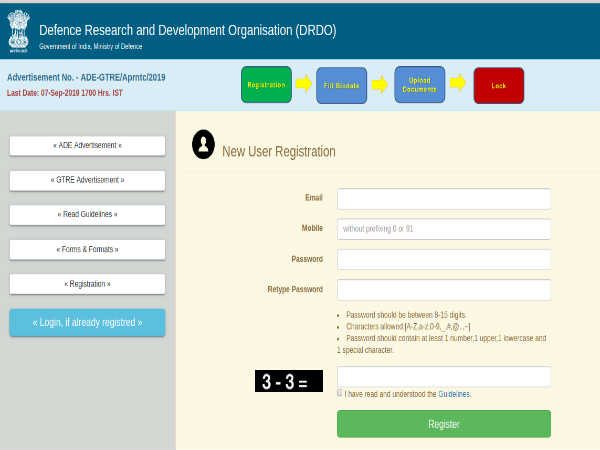Select the Upload Documents step box
The width and height of the screenshot is (600, 450).
(x=419, y=85)
